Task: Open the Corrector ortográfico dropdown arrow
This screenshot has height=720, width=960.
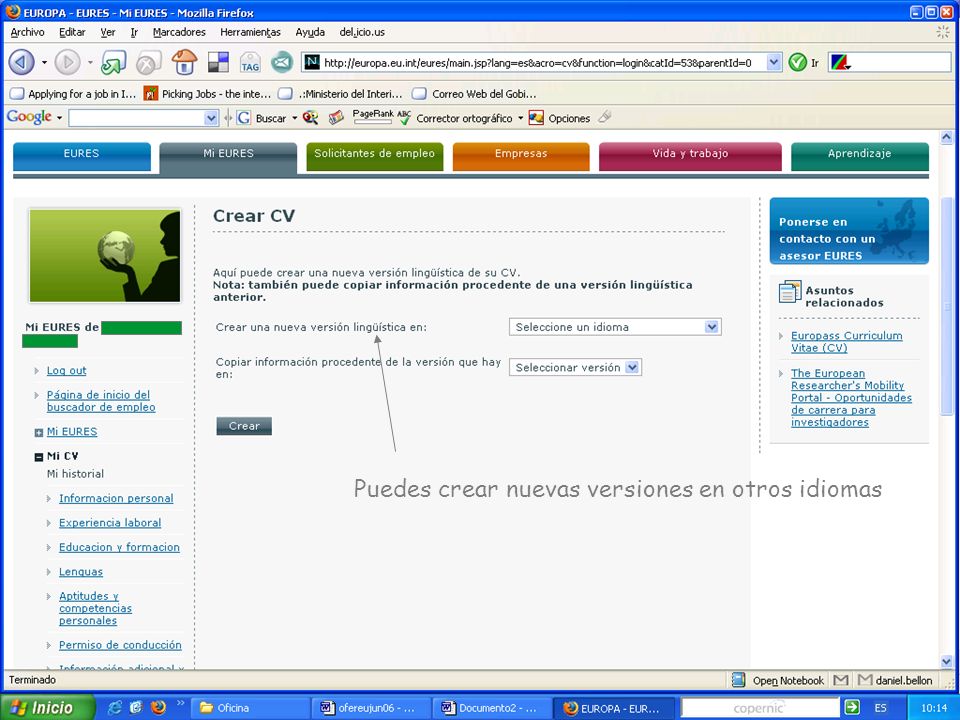Action: [x=520, y=118]
